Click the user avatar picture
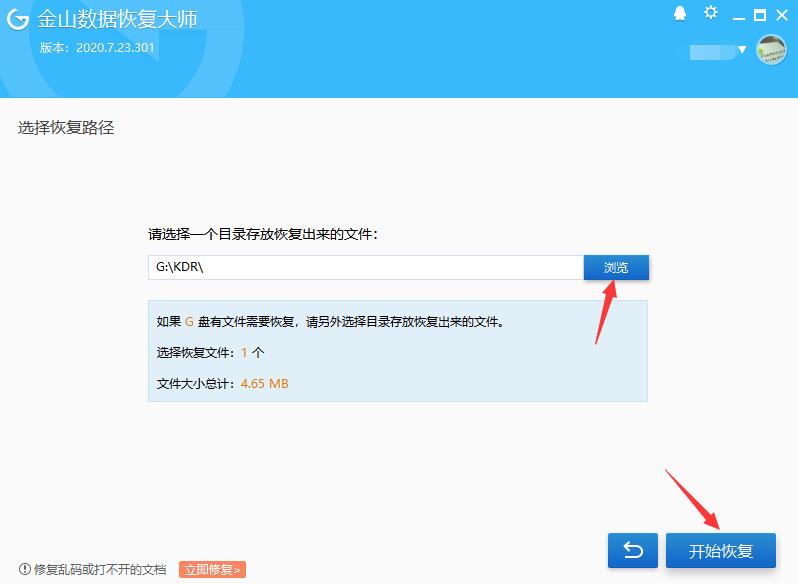 point(772,50)
